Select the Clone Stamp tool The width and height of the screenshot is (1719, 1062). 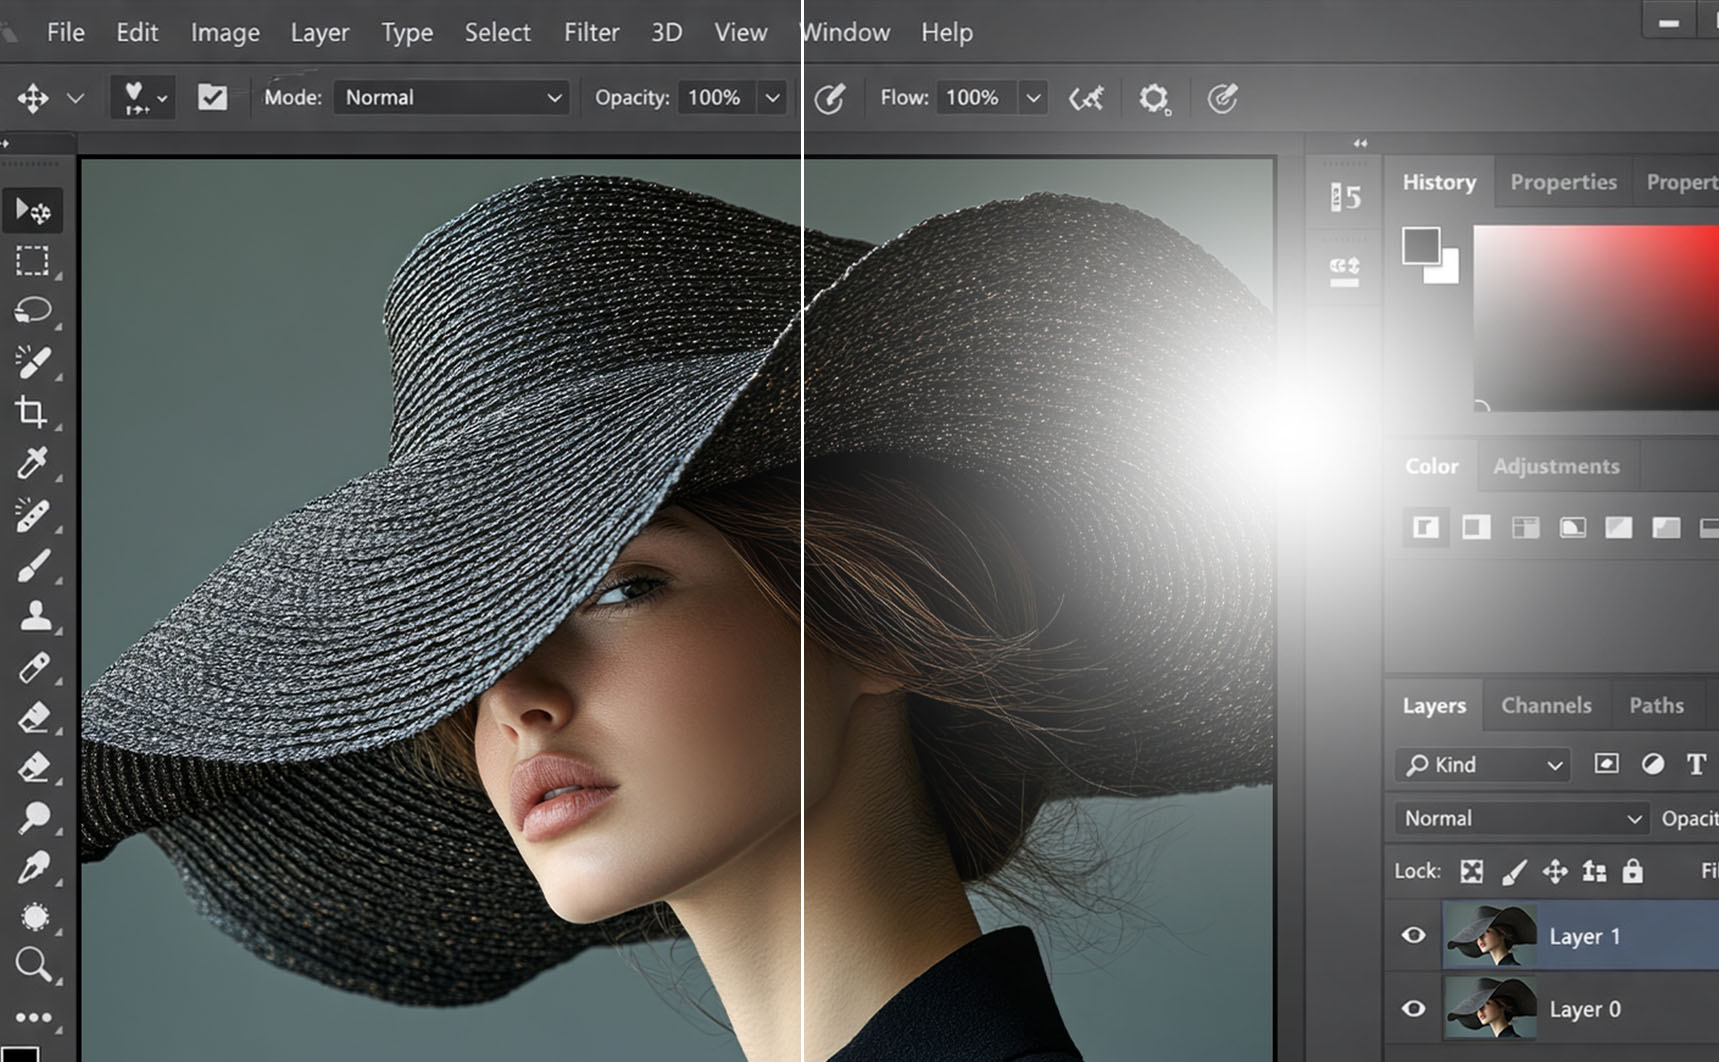(35, 616)
